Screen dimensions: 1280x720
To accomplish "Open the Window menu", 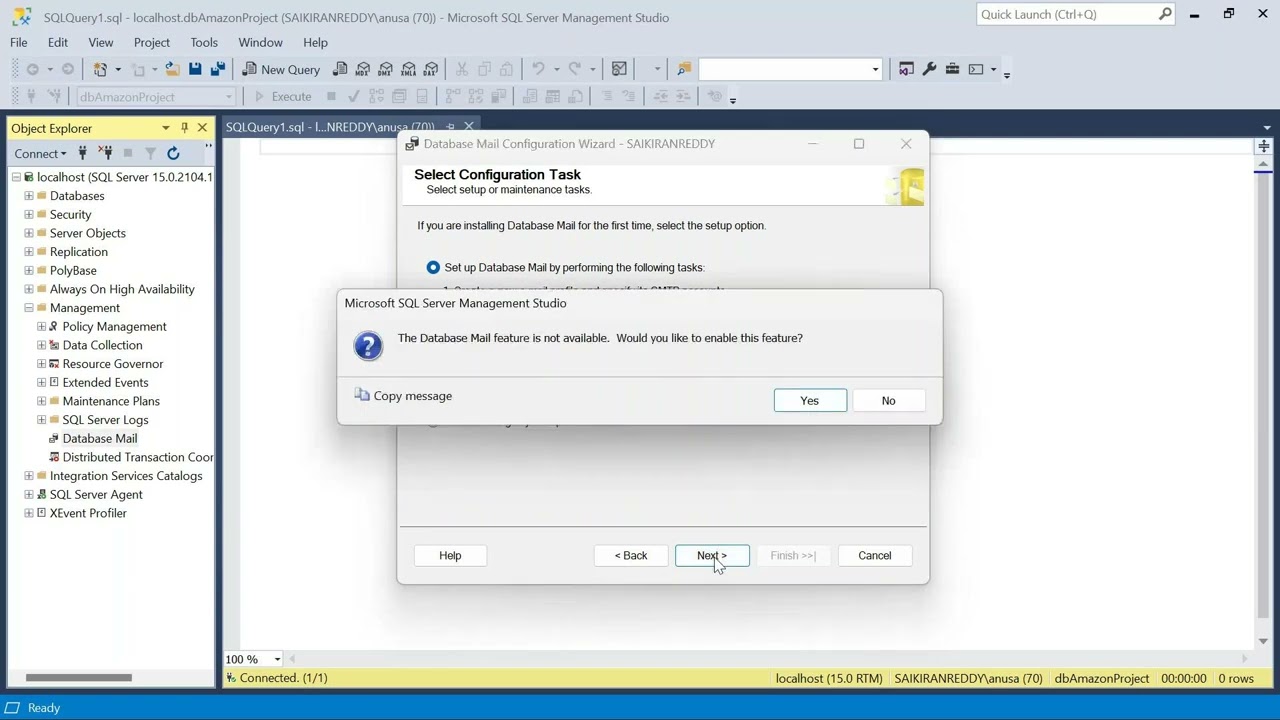I will pos(260,42).
